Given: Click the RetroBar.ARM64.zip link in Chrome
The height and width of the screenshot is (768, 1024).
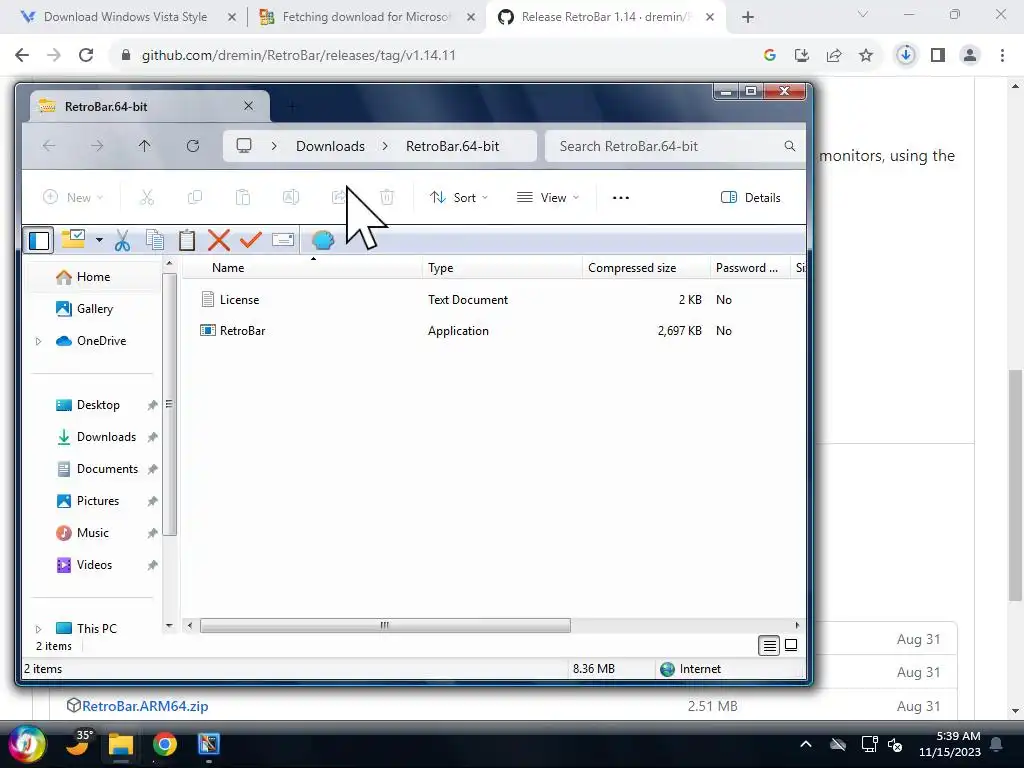Looking at the screenshot, I should click(x=145, y=706).
